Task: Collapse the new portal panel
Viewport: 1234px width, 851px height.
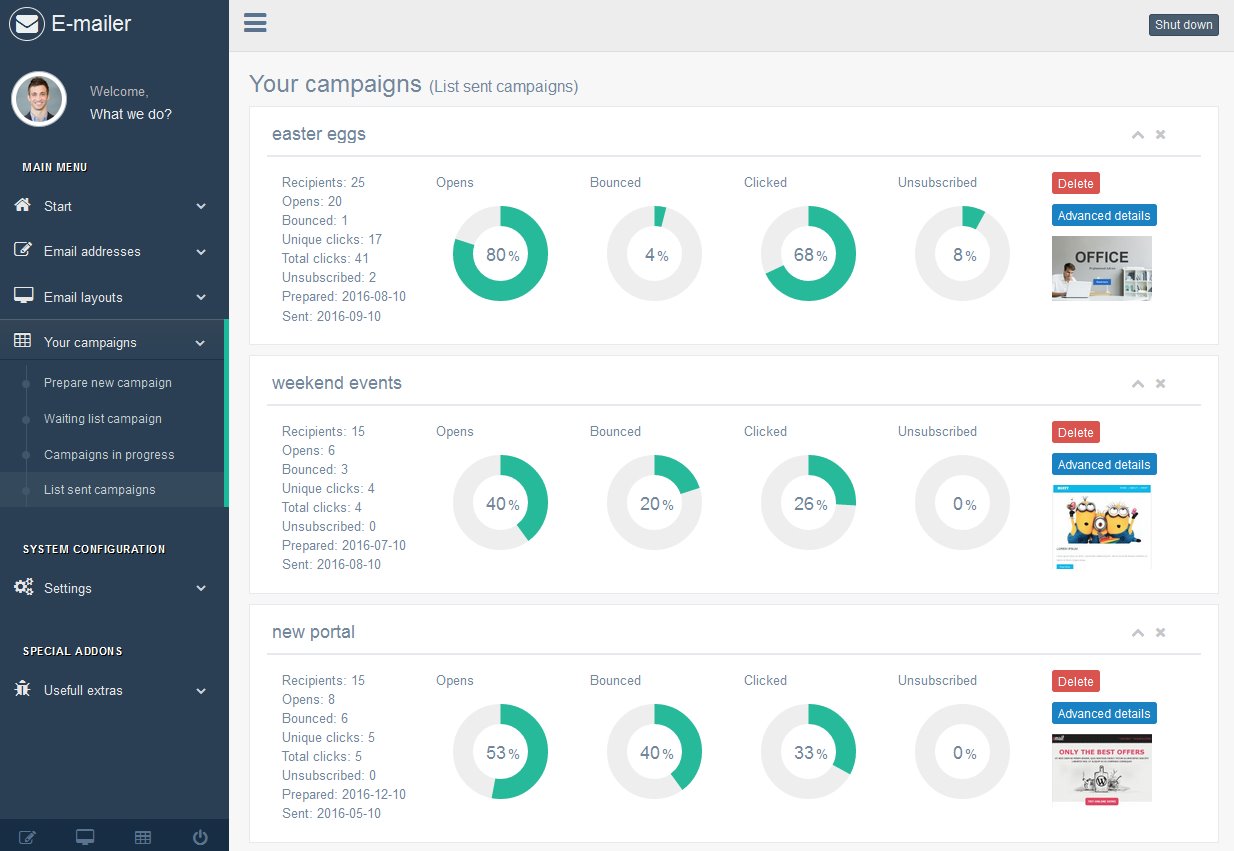Action: click(1137, 633)
